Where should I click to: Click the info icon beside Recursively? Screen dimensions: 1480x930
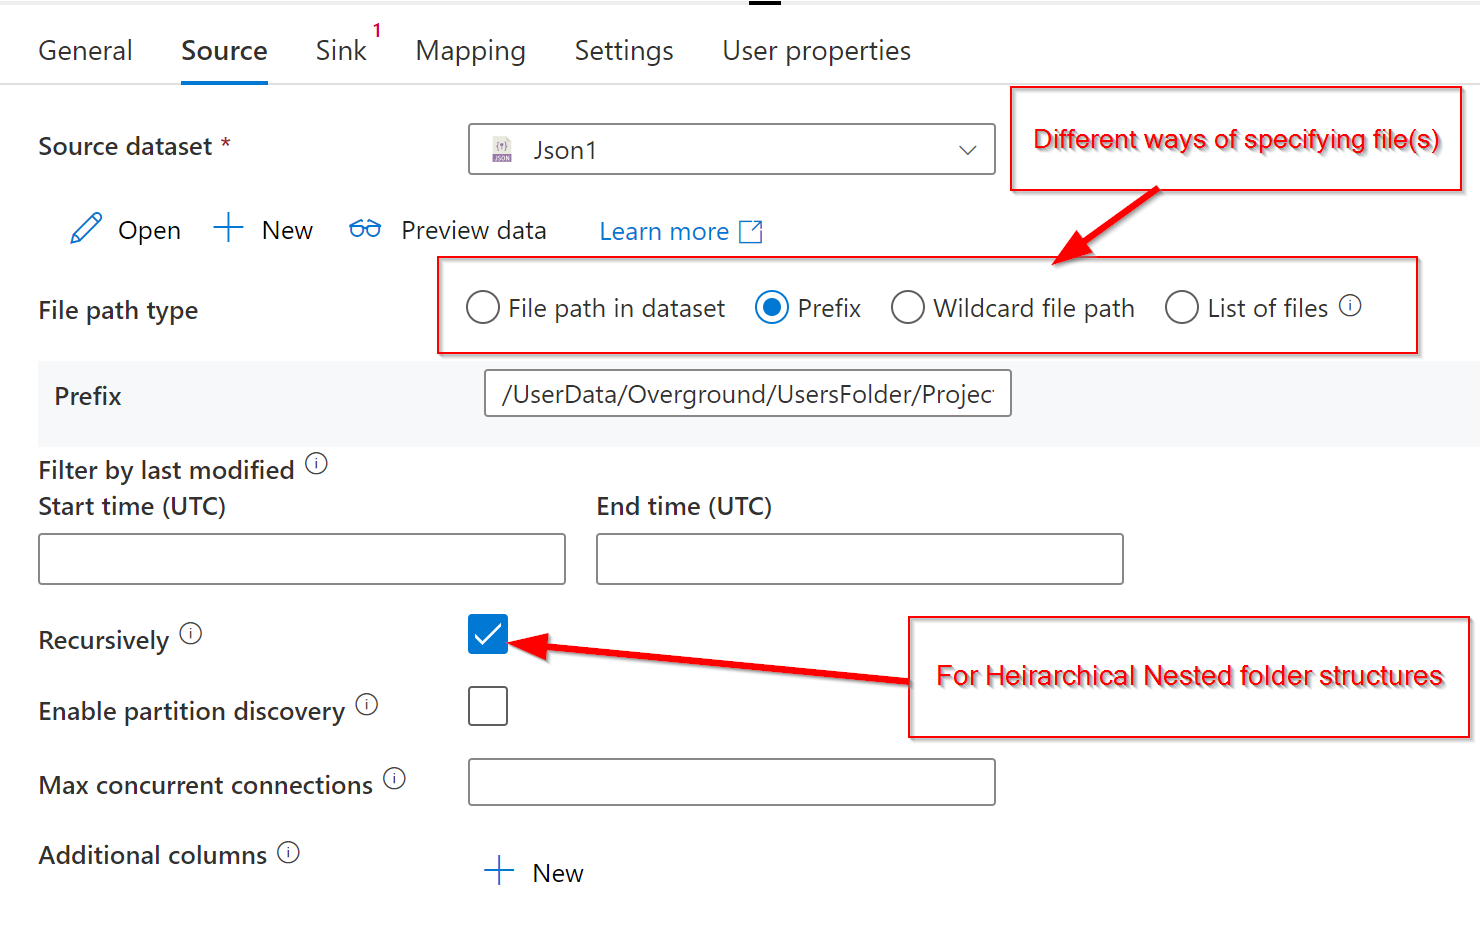click(x=193, y=632)
